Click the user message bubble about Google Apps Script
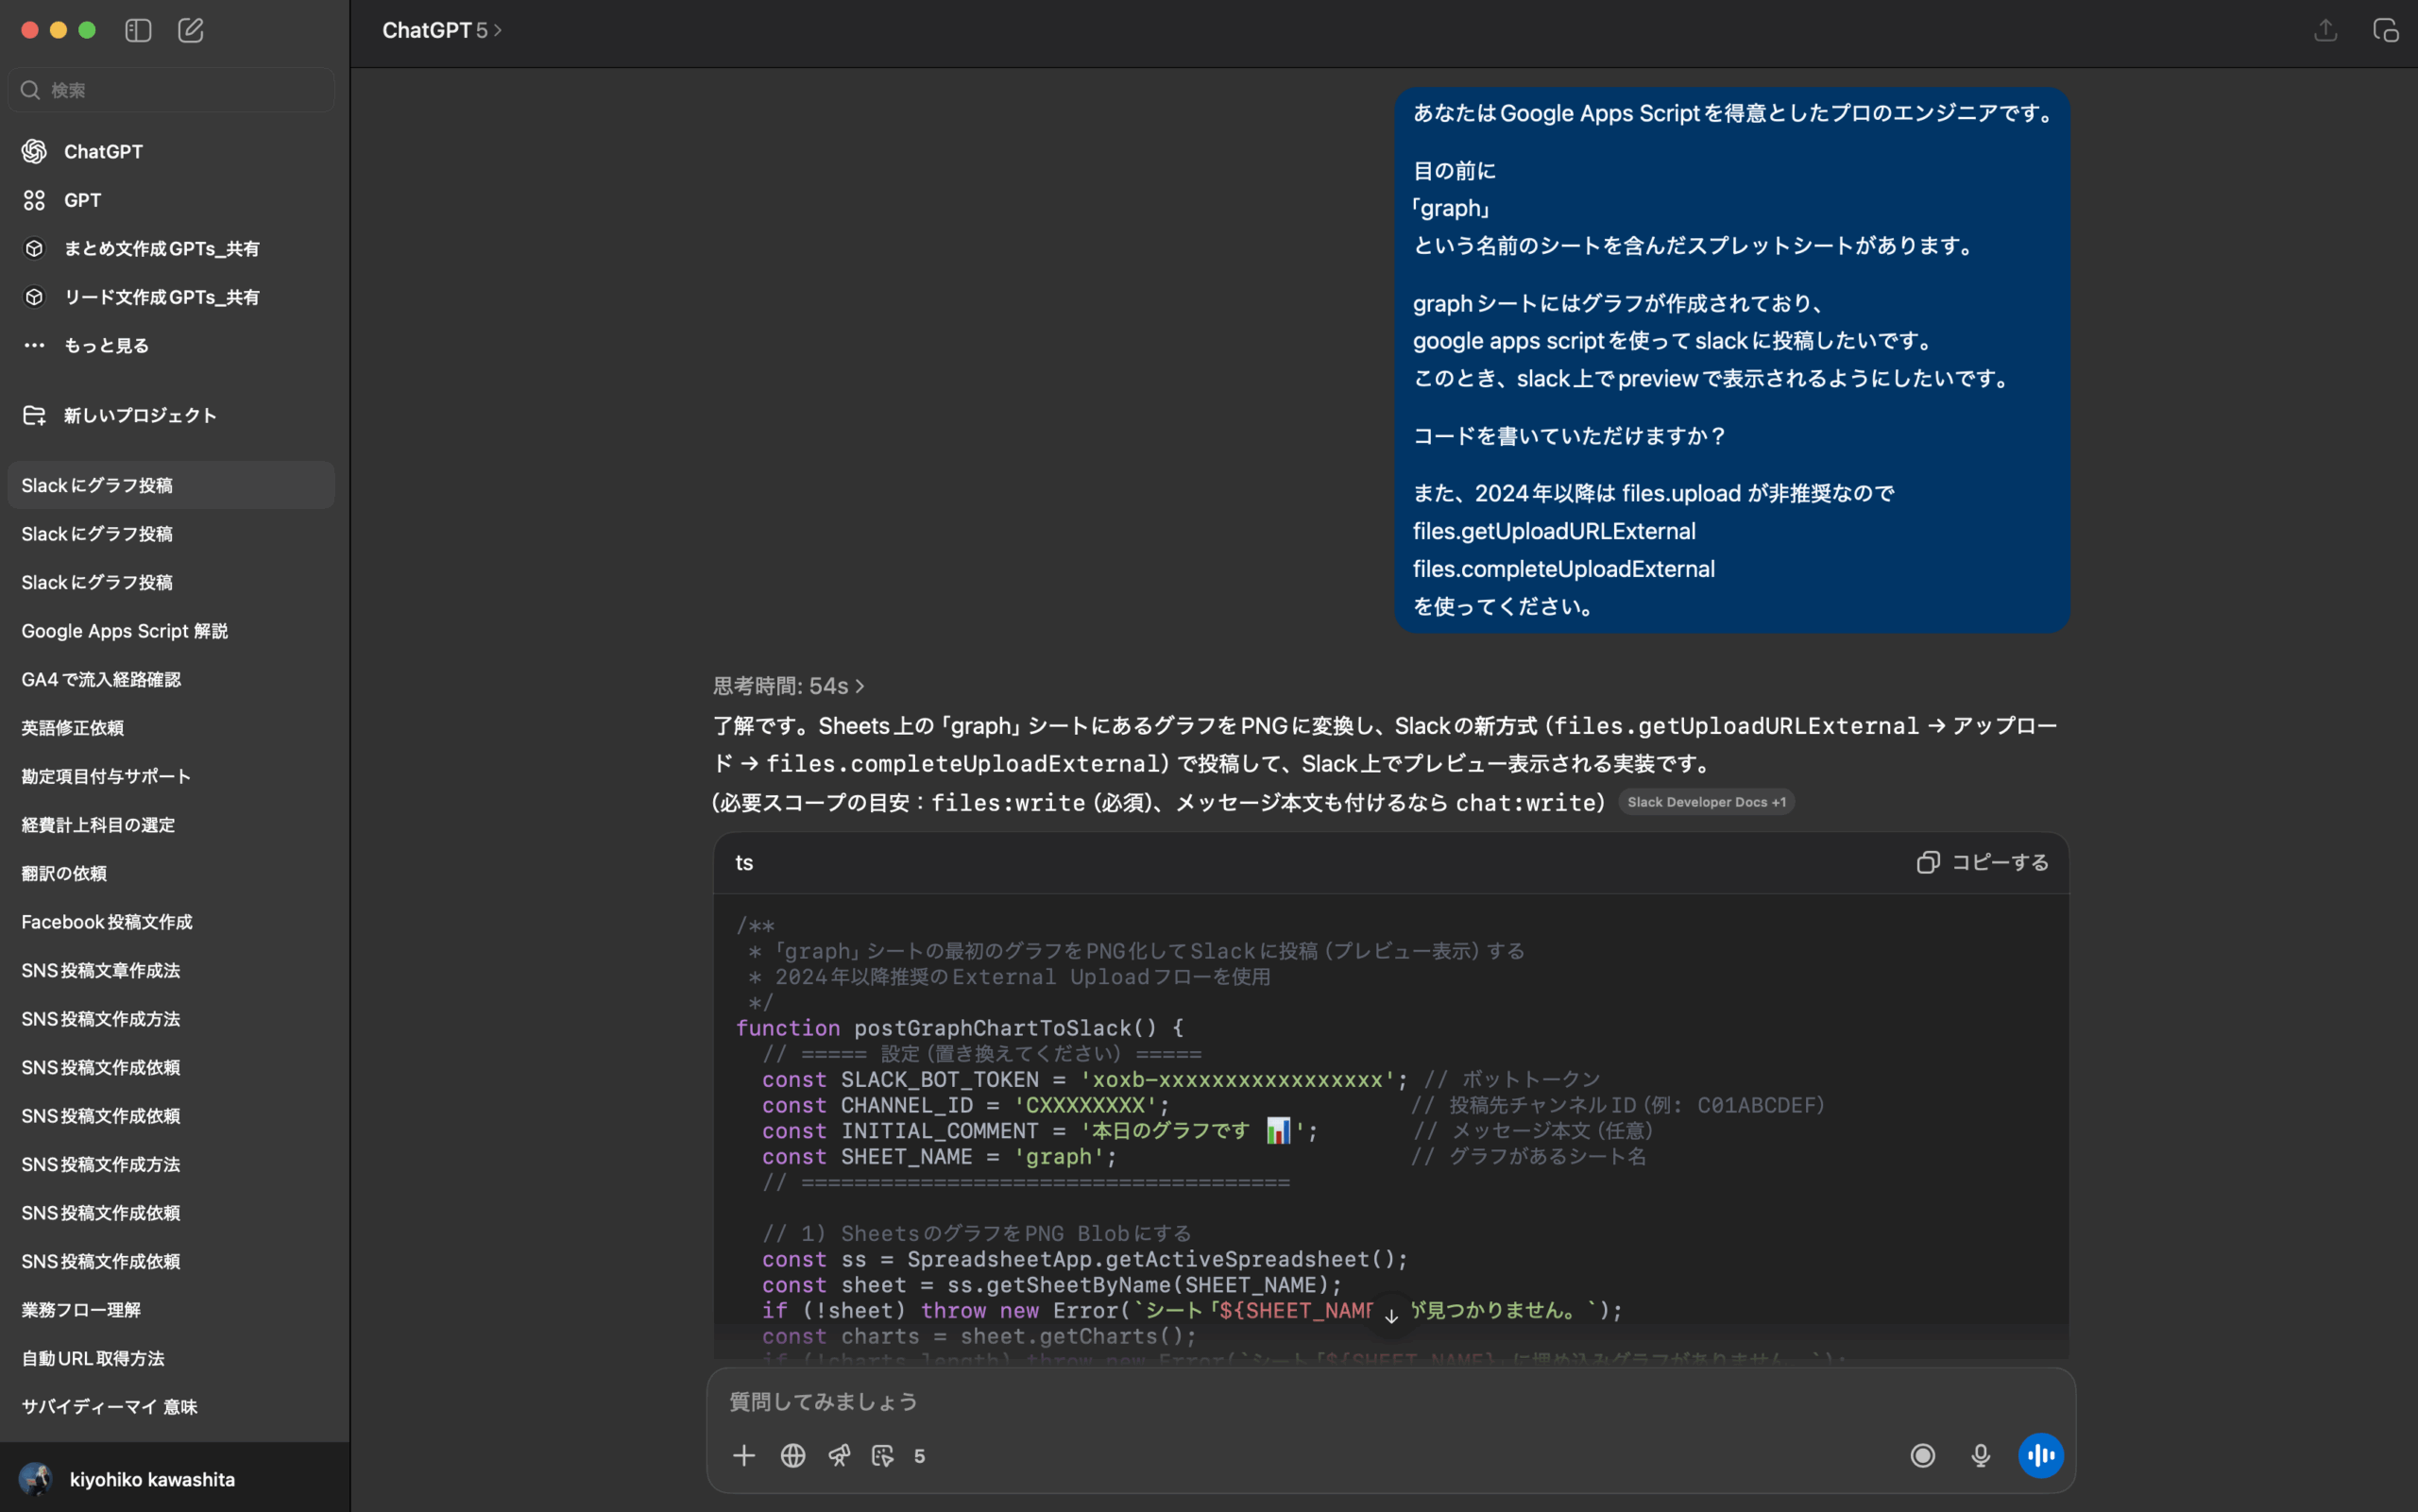Image resolution: width=2418 pixels, height=1512 pixels. (1732, 360)
